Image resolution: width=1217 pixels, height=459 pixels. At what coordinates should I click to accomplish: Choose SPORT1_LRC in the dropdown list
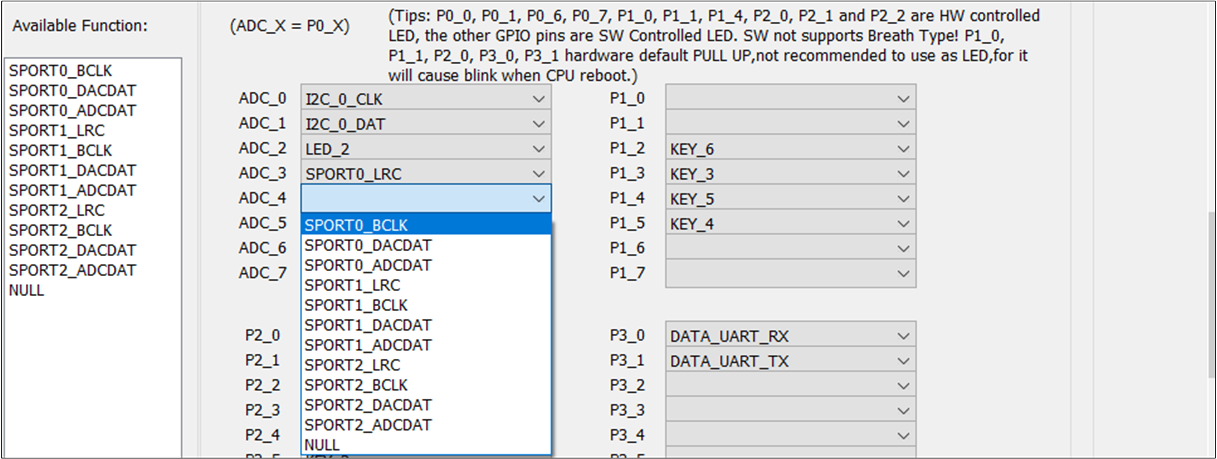tap(426, 285)
